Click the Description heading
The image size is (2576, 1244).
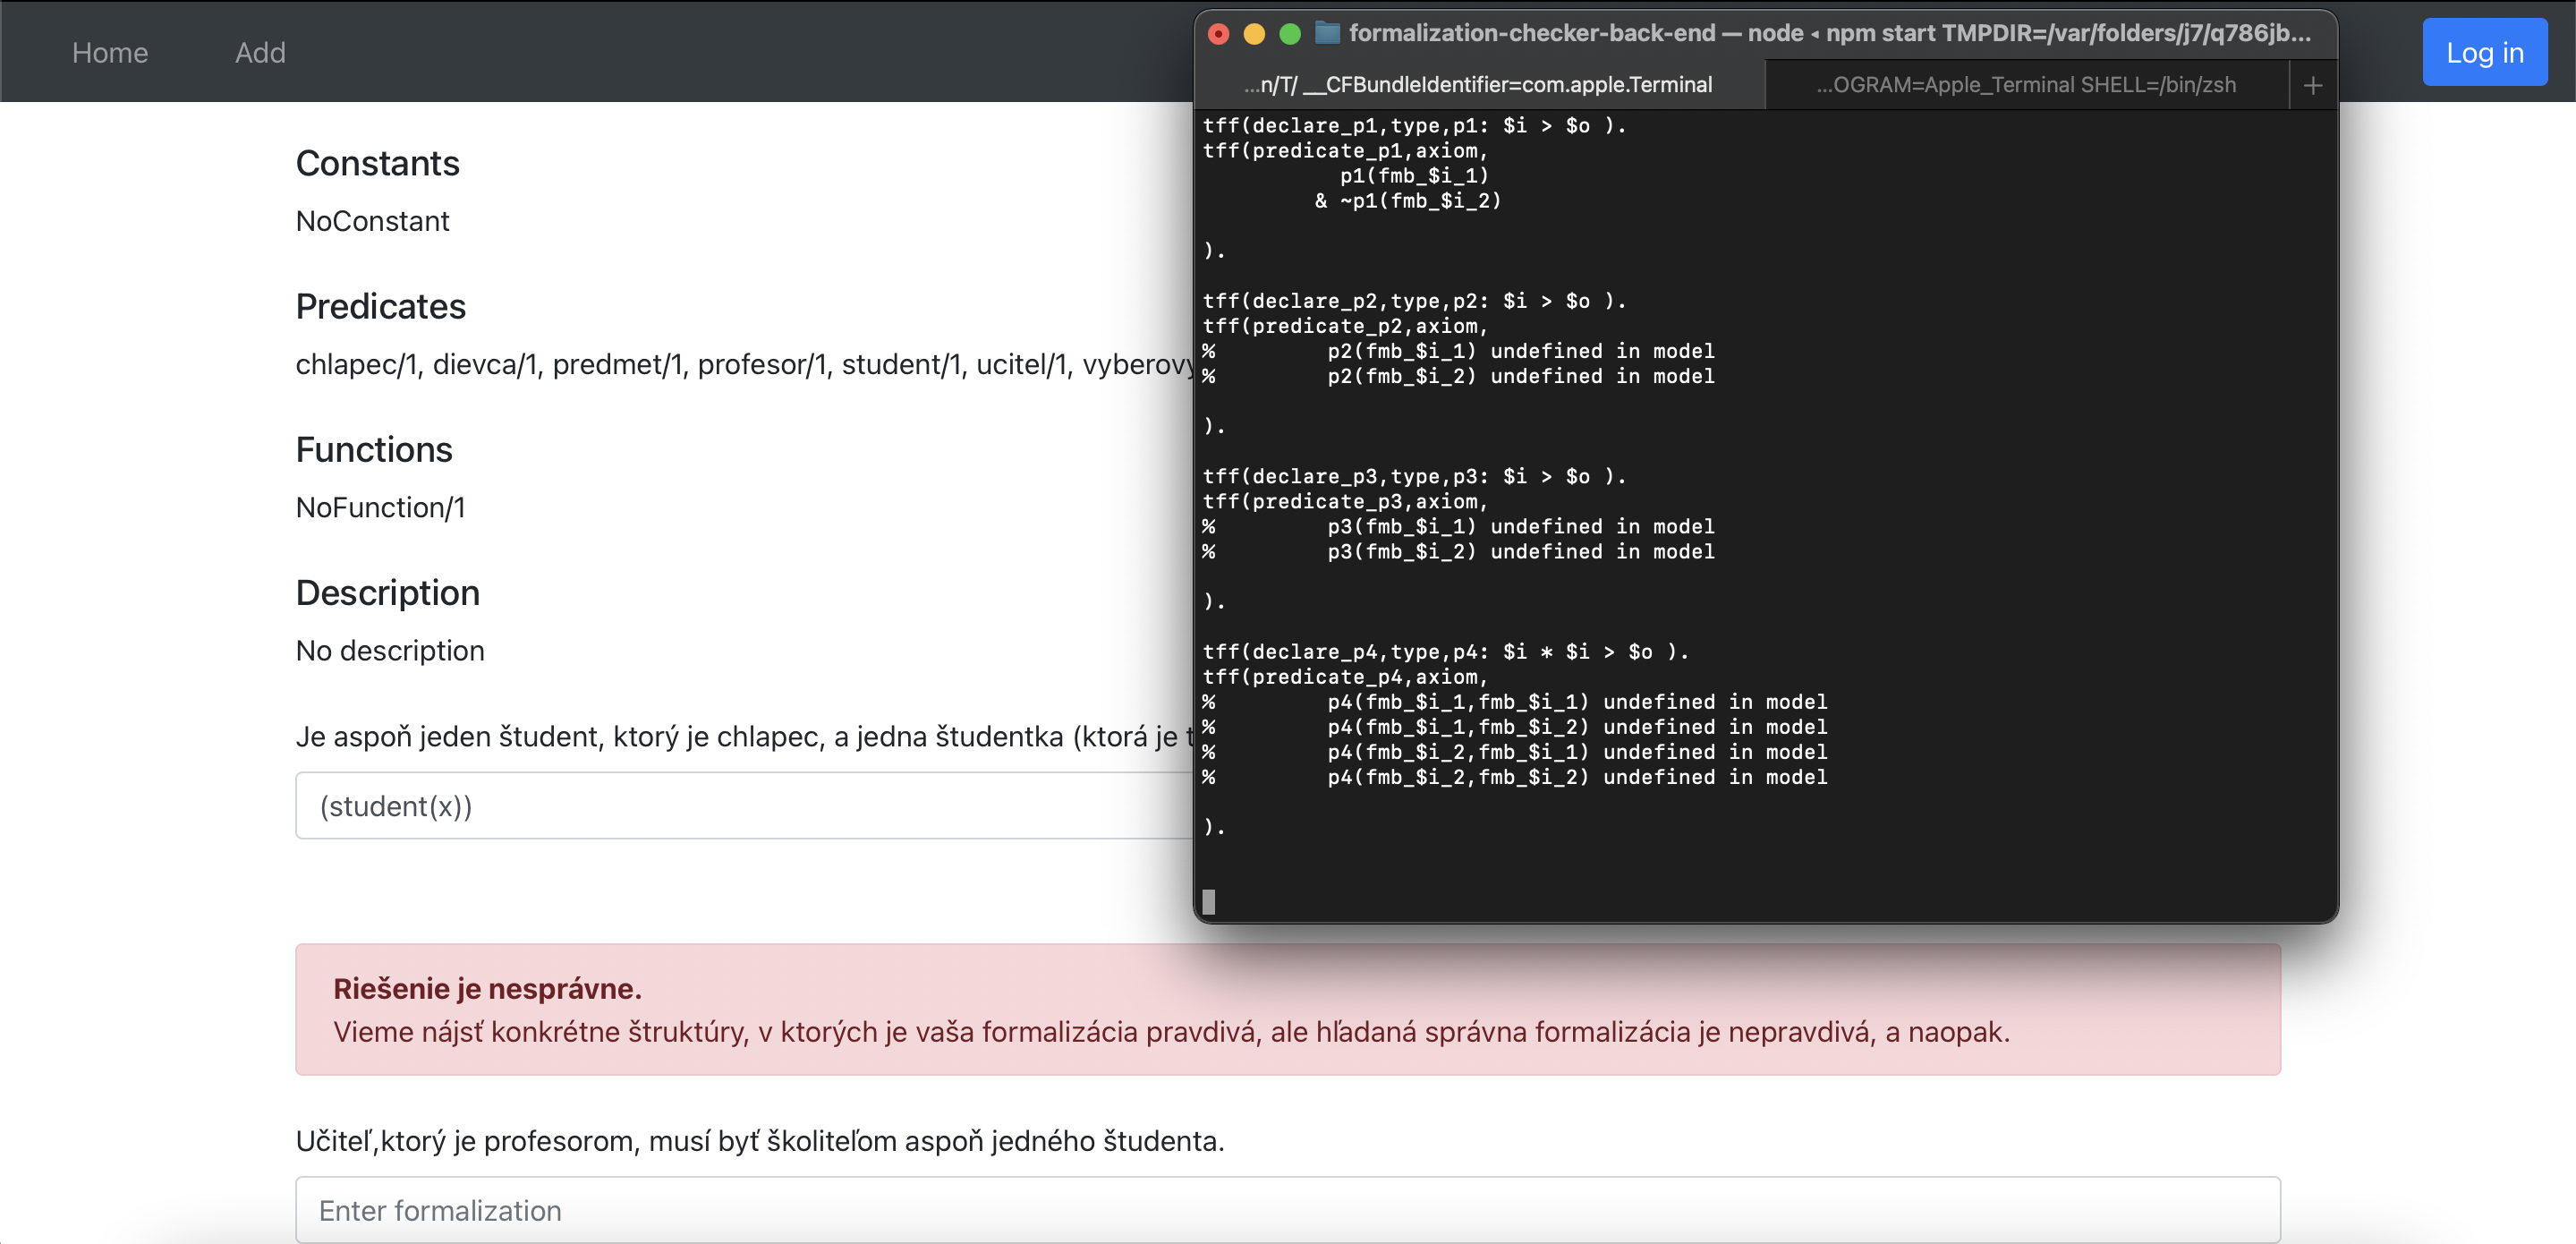point(387,593)
